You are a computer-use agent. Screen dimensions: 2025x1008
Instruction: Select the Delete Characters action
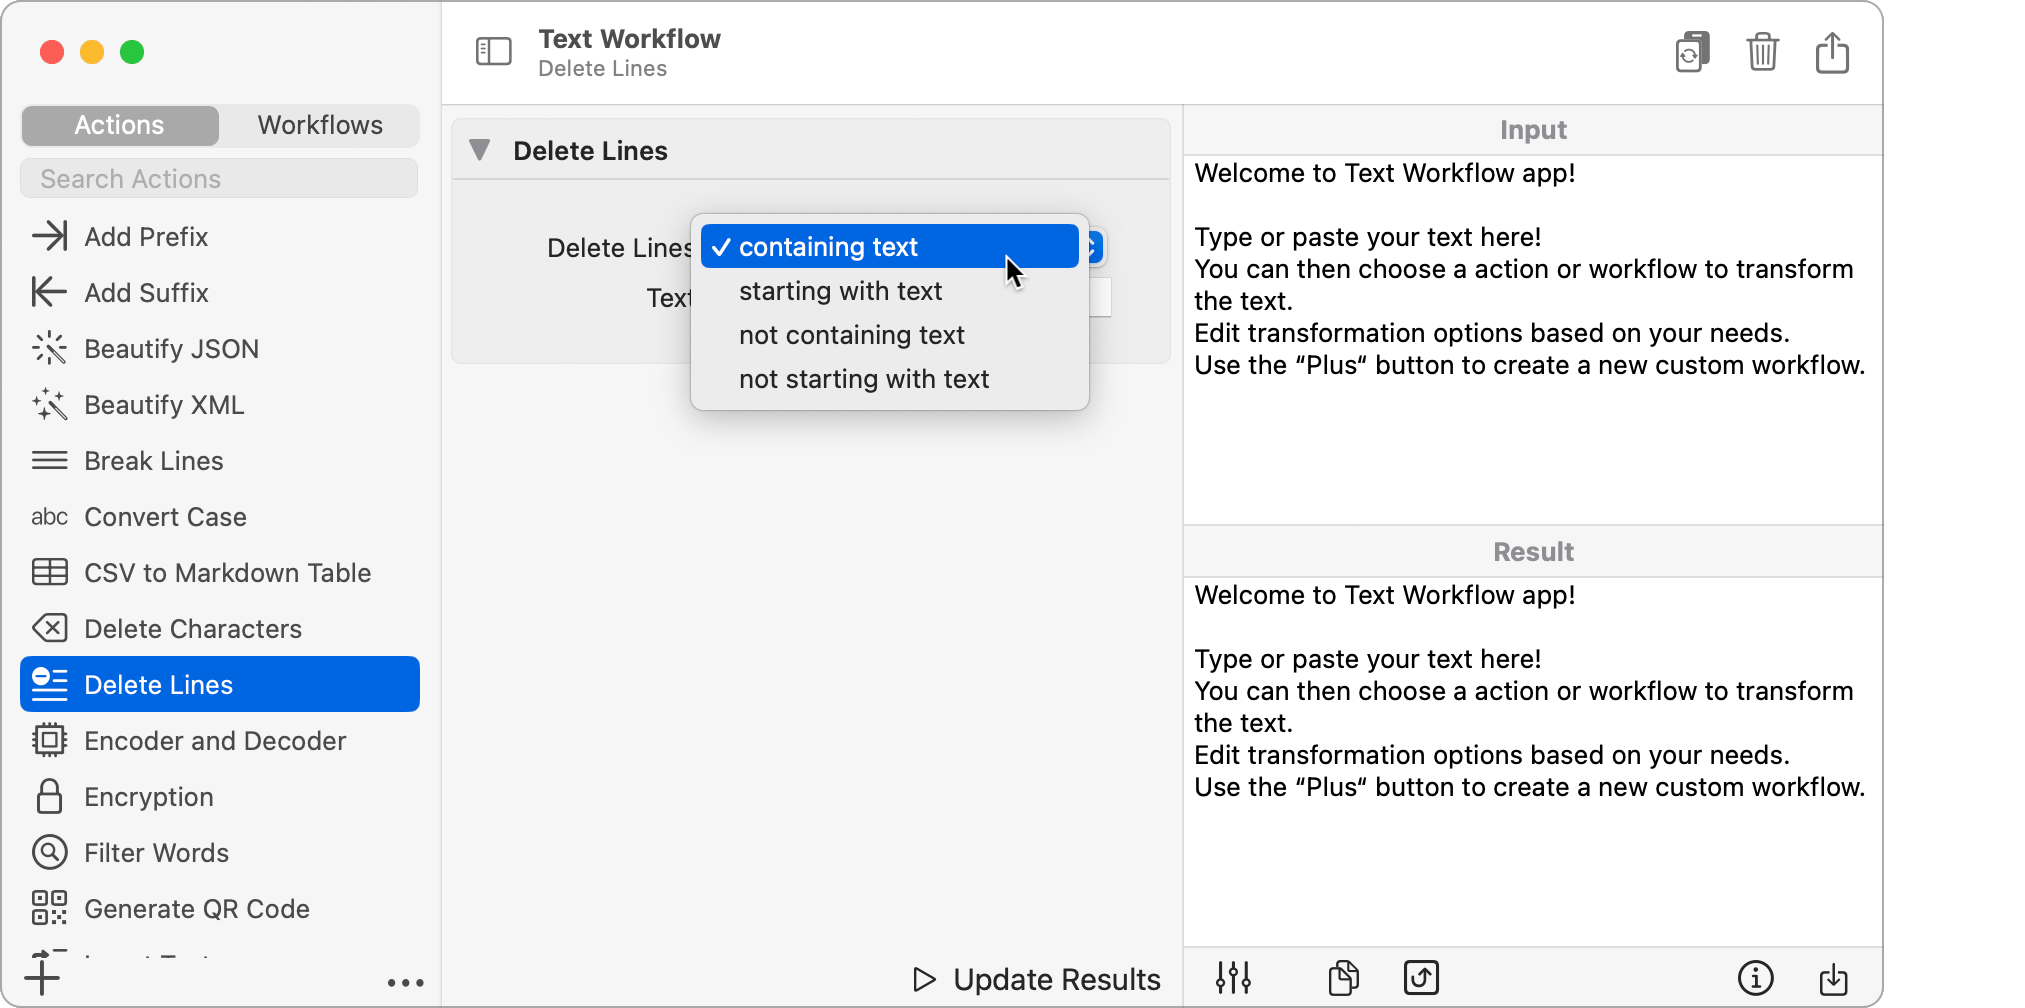pos(220,628)
